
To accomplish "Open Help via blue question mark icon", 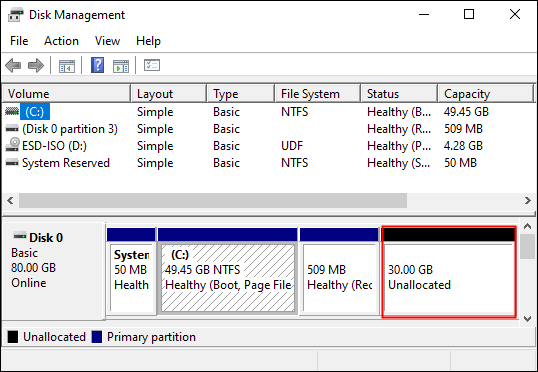I will click(x=97, y=65).
